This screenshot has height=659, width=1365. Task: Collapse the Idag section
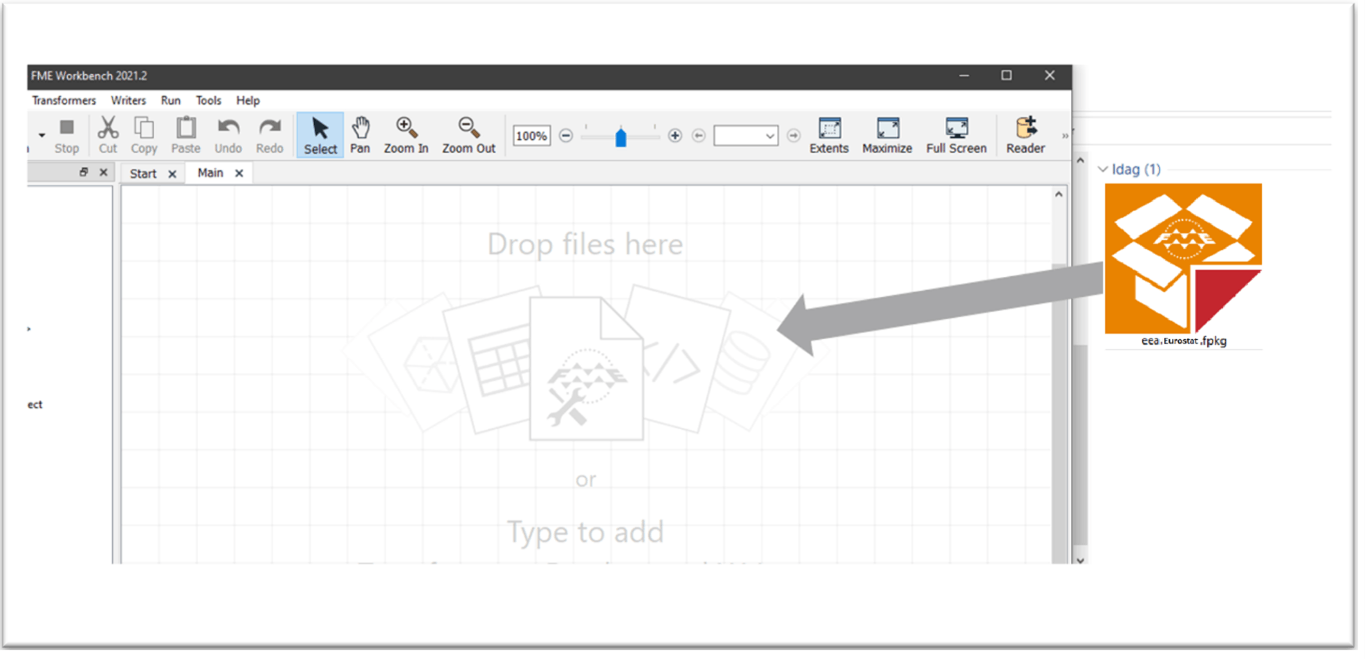[1101, 169]
